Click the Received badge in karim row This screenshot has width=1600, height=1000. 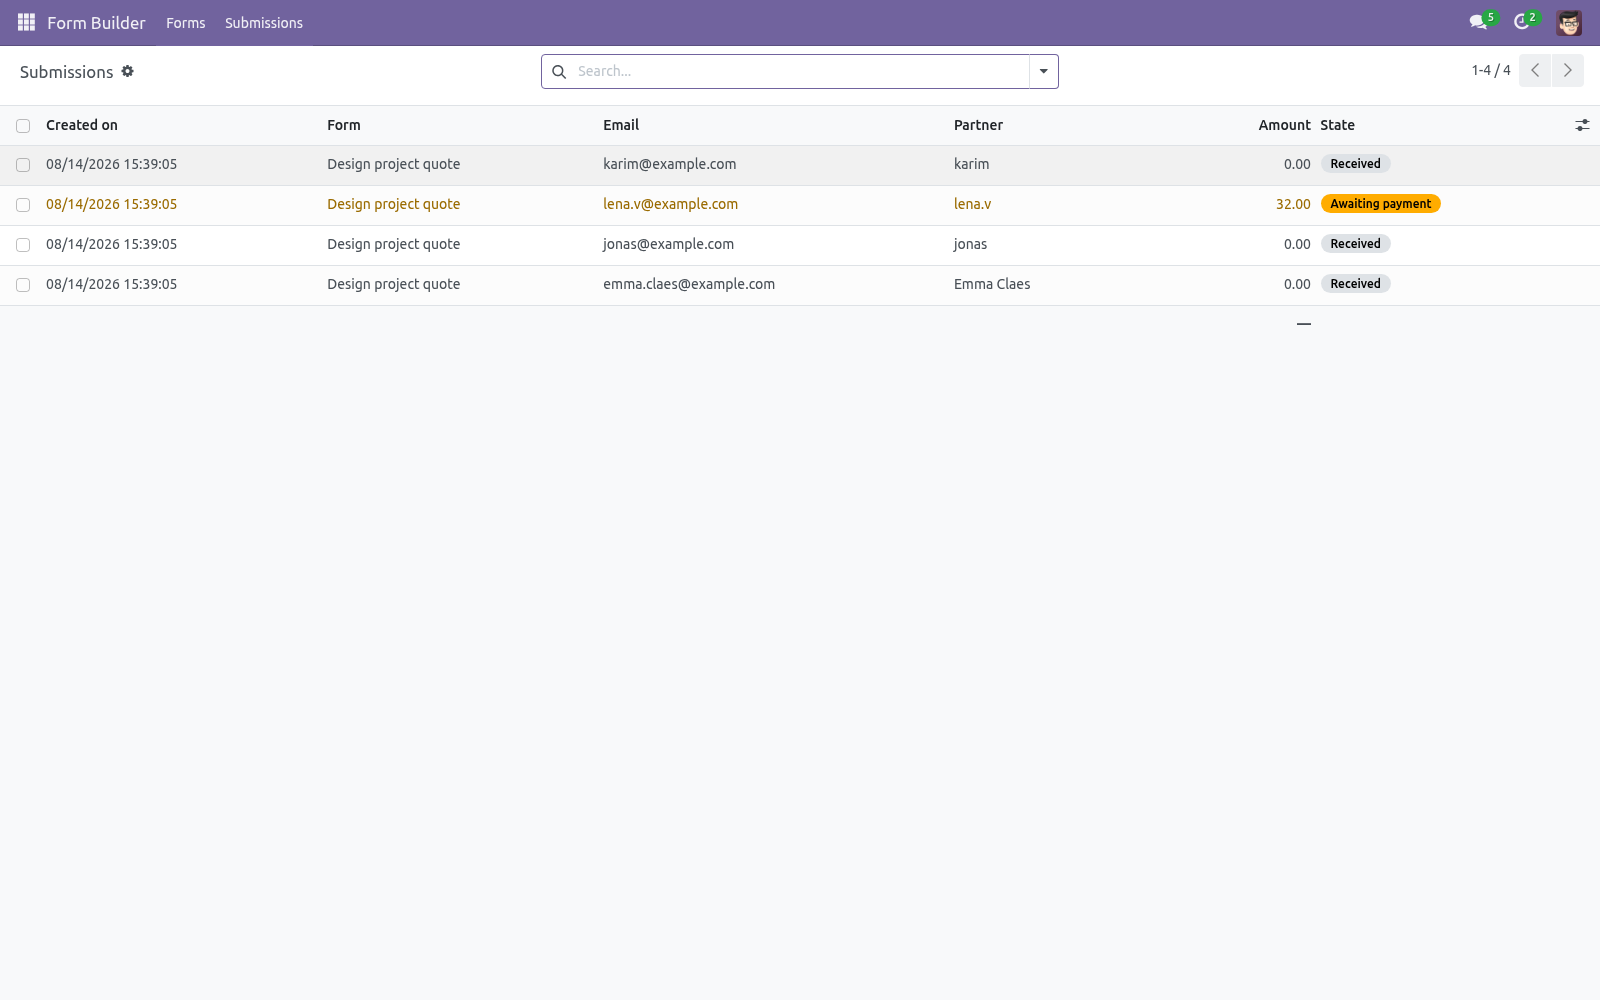pos(1355,164)
